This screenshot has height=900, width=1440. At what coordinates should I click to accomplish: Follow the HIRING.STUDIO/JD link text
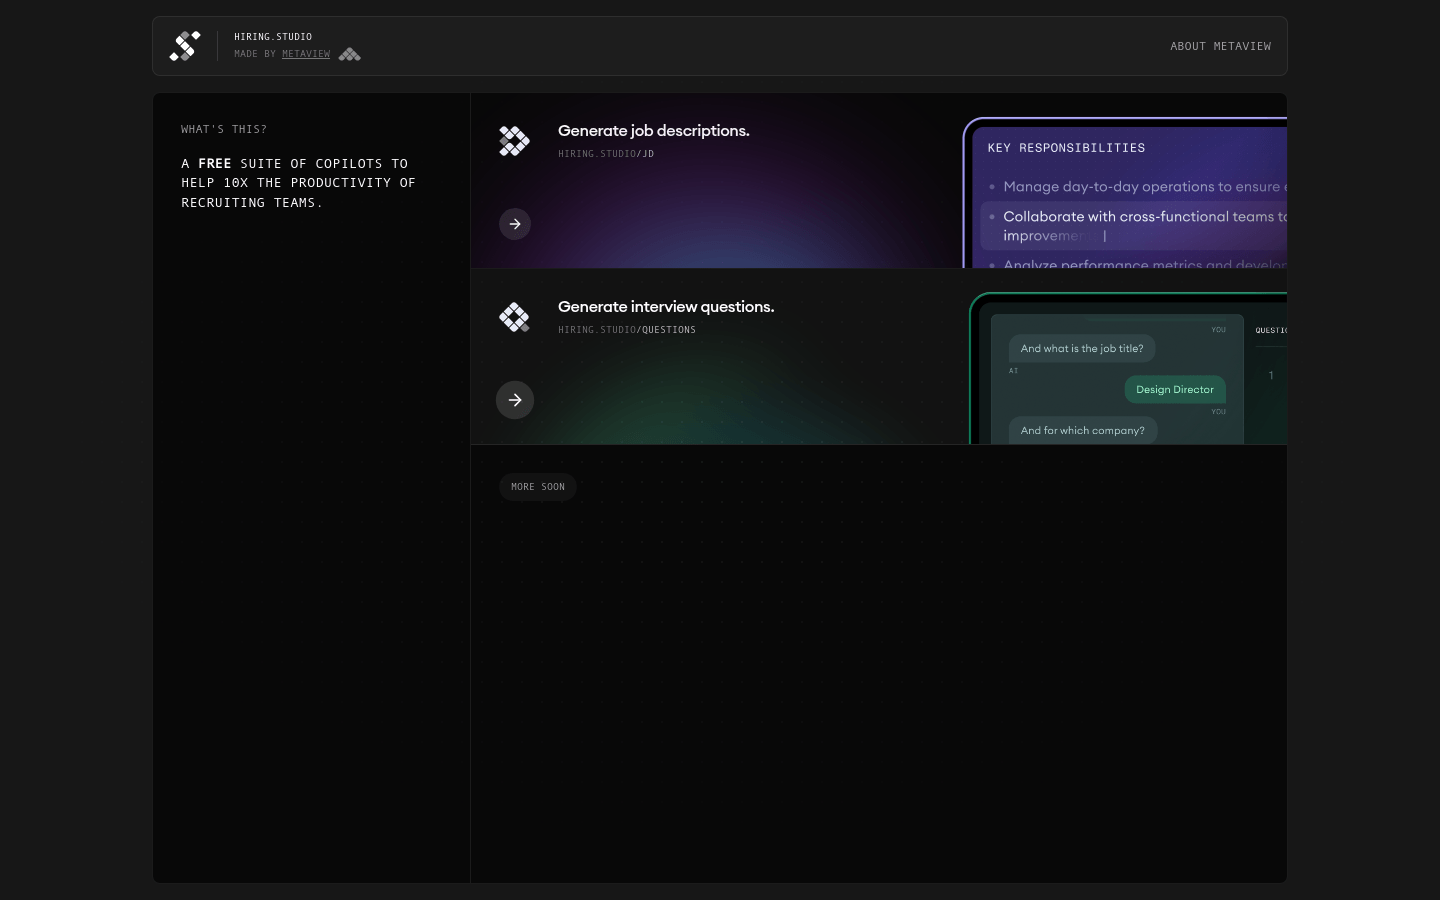pyautogui.click(x=606, y=154)
